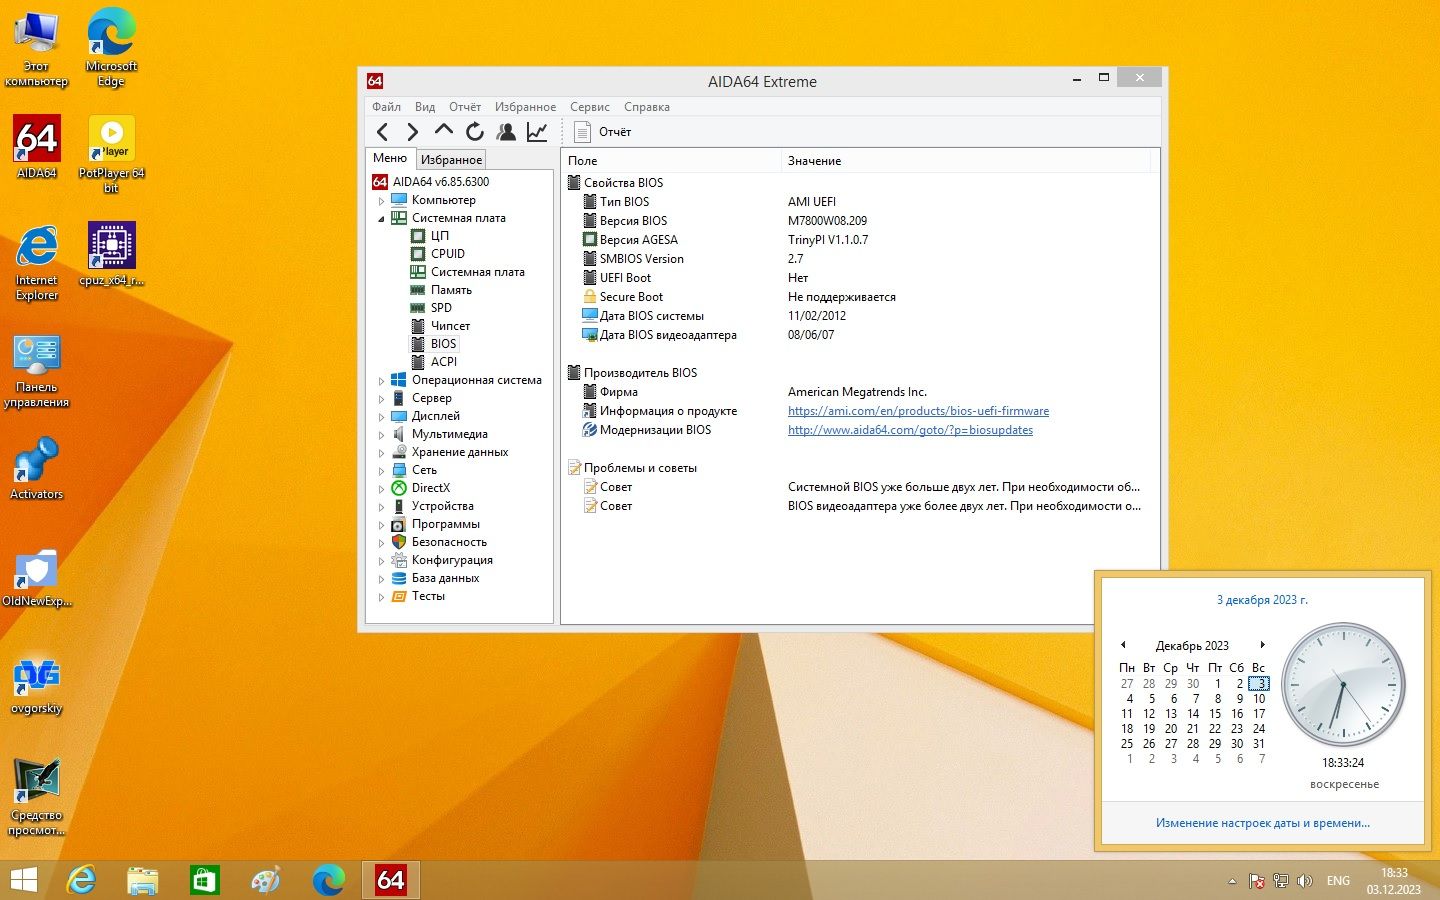
Task: Select CPUID tree entry
Action: 447,254
